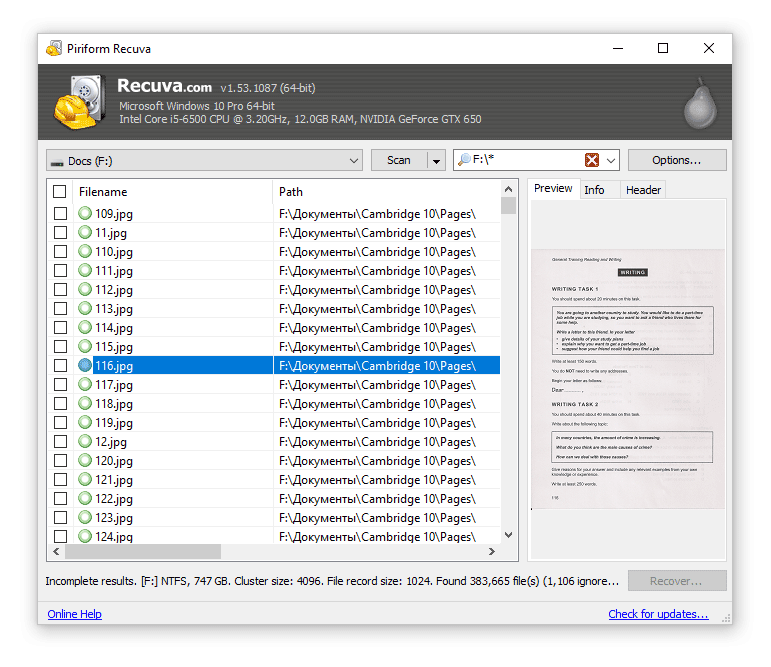The height and width of the screenshot is (667, 771).
Task: Switch to the Header tab
Action: (x=643, y=190)
